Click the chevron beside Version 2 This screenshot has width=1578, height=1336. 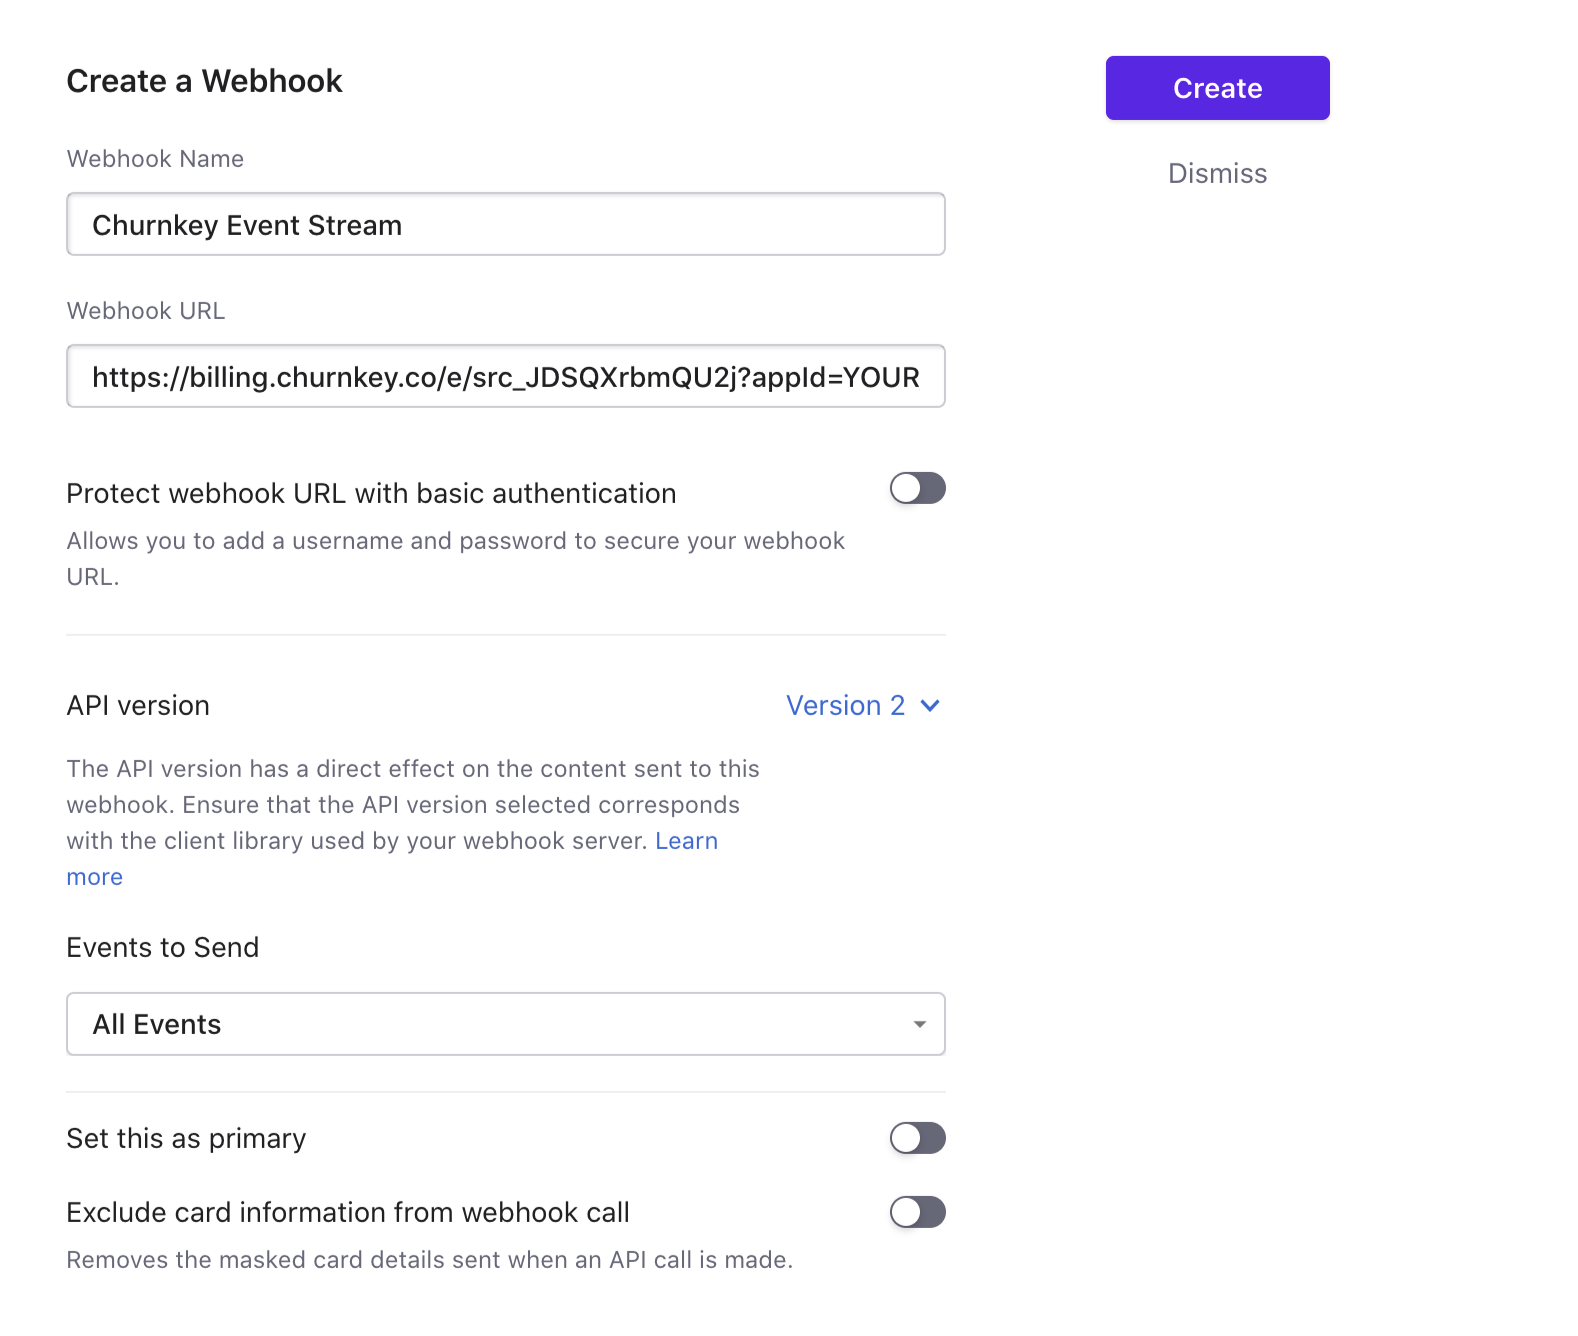click(930, 706)
